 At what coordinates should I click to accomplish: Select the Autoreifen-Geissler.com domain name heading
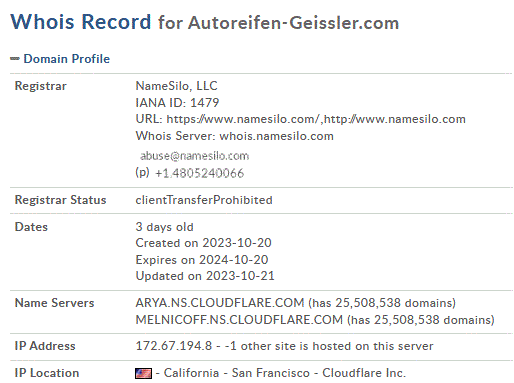pyautogui.click(x=293, y=23)
